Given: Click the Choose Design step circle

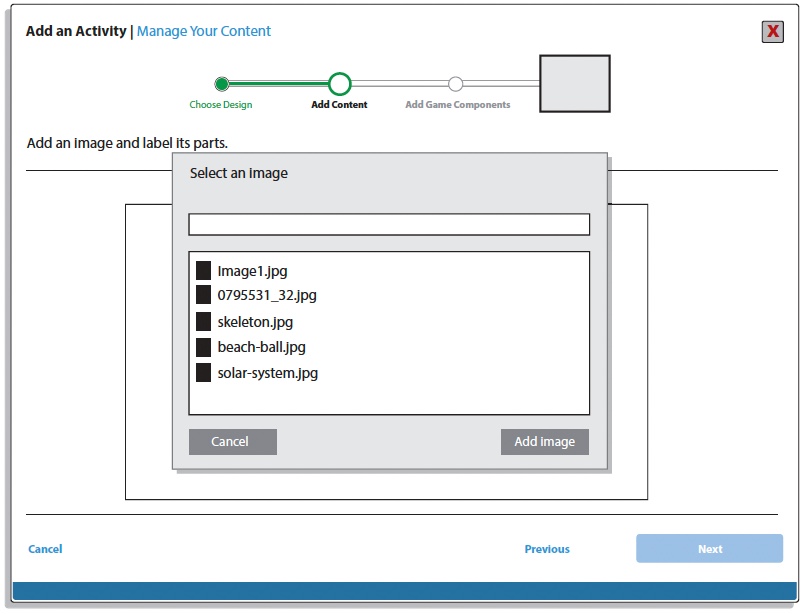Looking at the screenshot, I should click(x=222, y=84).
